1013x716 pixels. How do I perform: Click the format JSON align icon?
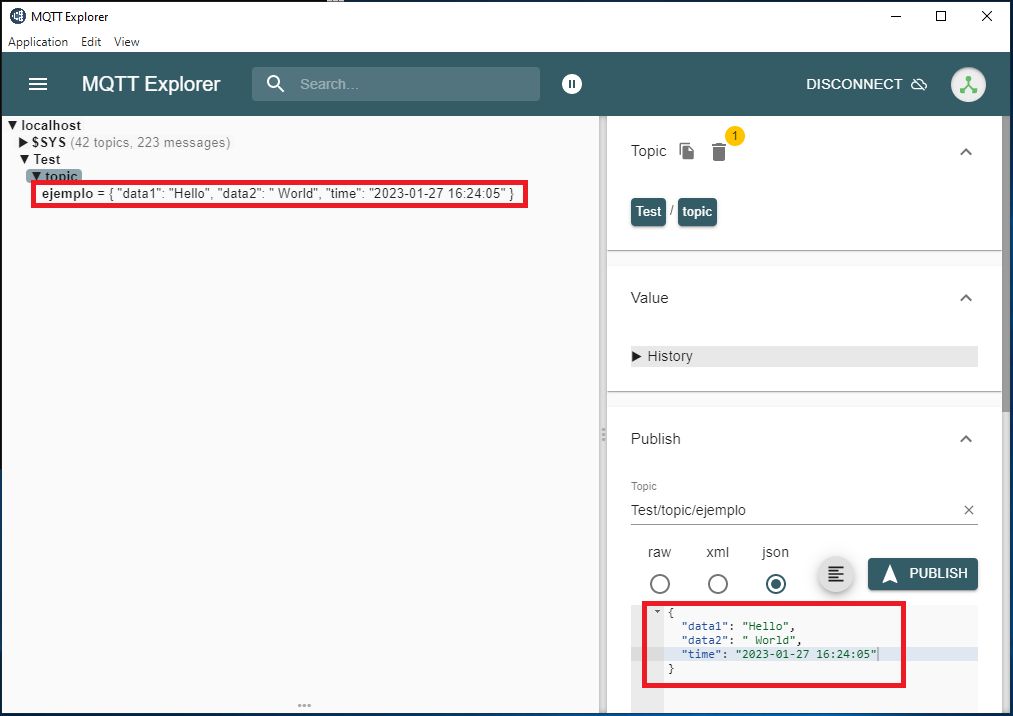(x=835, y=574)
